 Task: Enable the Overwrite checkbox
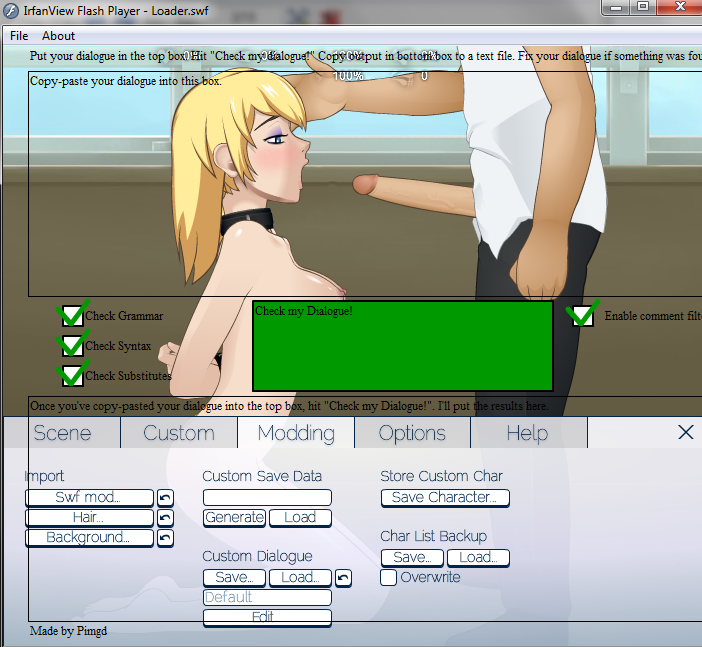389,578
